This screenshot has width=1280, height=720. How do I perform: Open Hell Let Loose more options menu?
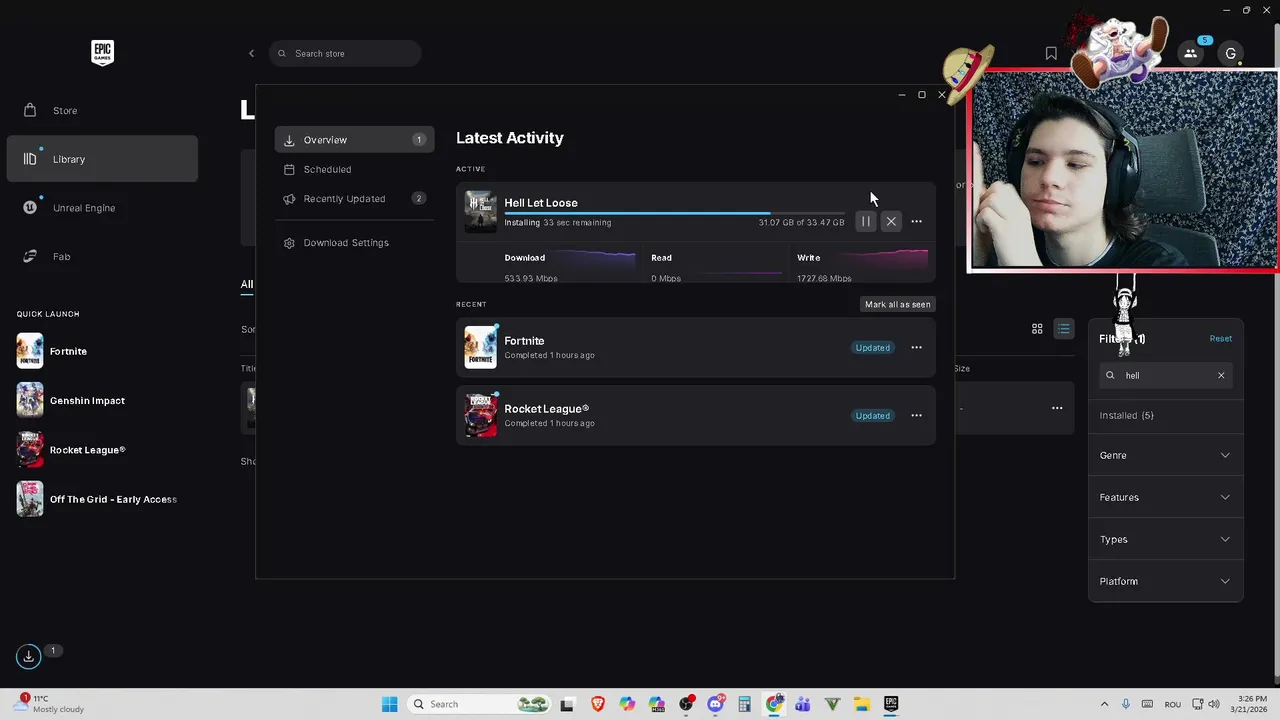916,222
